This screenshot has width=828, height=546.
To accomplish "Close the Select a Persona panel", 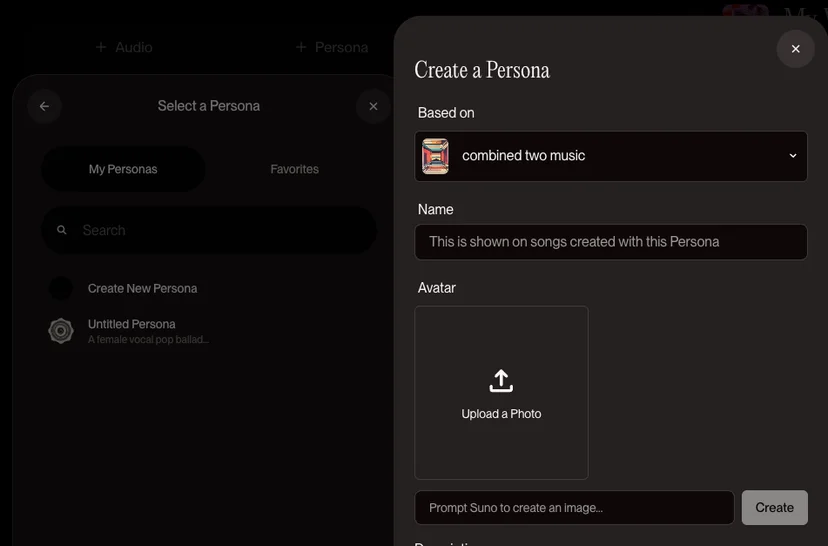I will click(x=373, y=106).
